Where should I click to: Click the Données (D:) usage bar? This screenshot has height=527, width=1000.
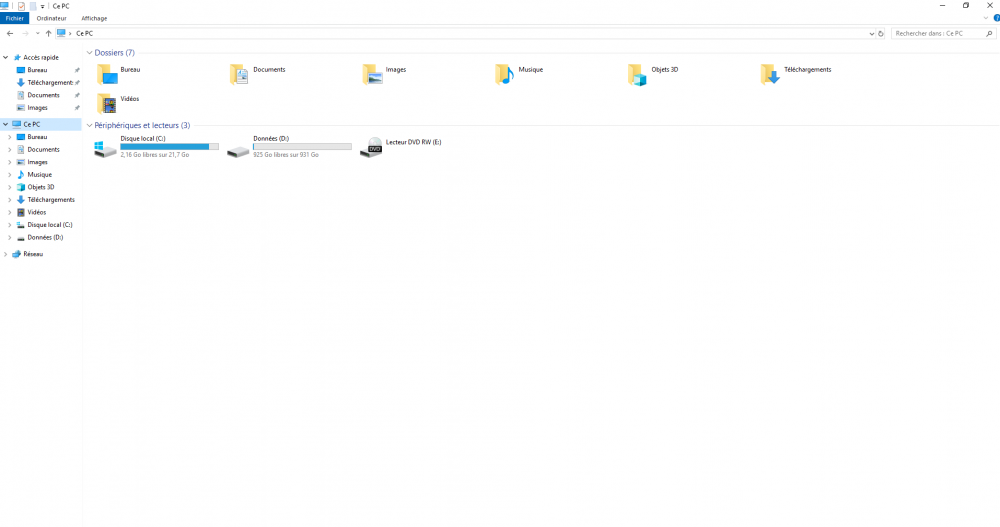pos(302,147)
